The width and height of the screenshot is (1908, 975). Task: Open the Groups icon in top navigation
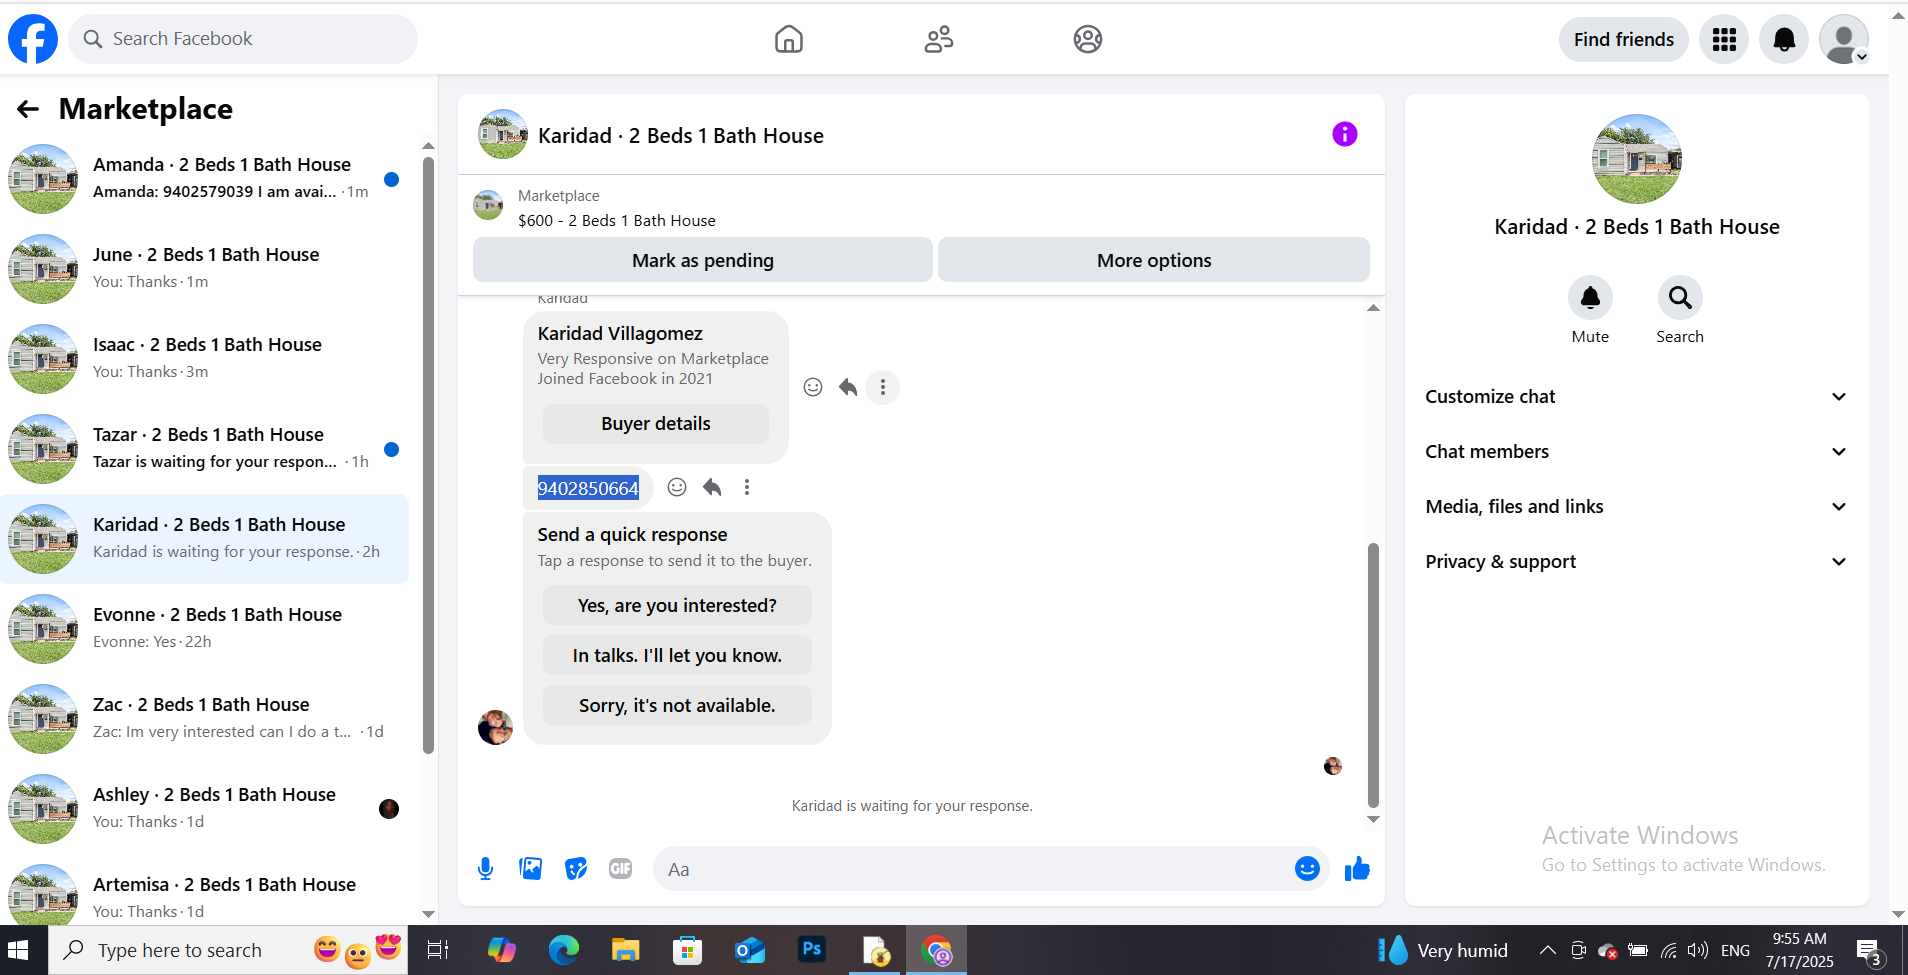click(x=1088, y=39)
